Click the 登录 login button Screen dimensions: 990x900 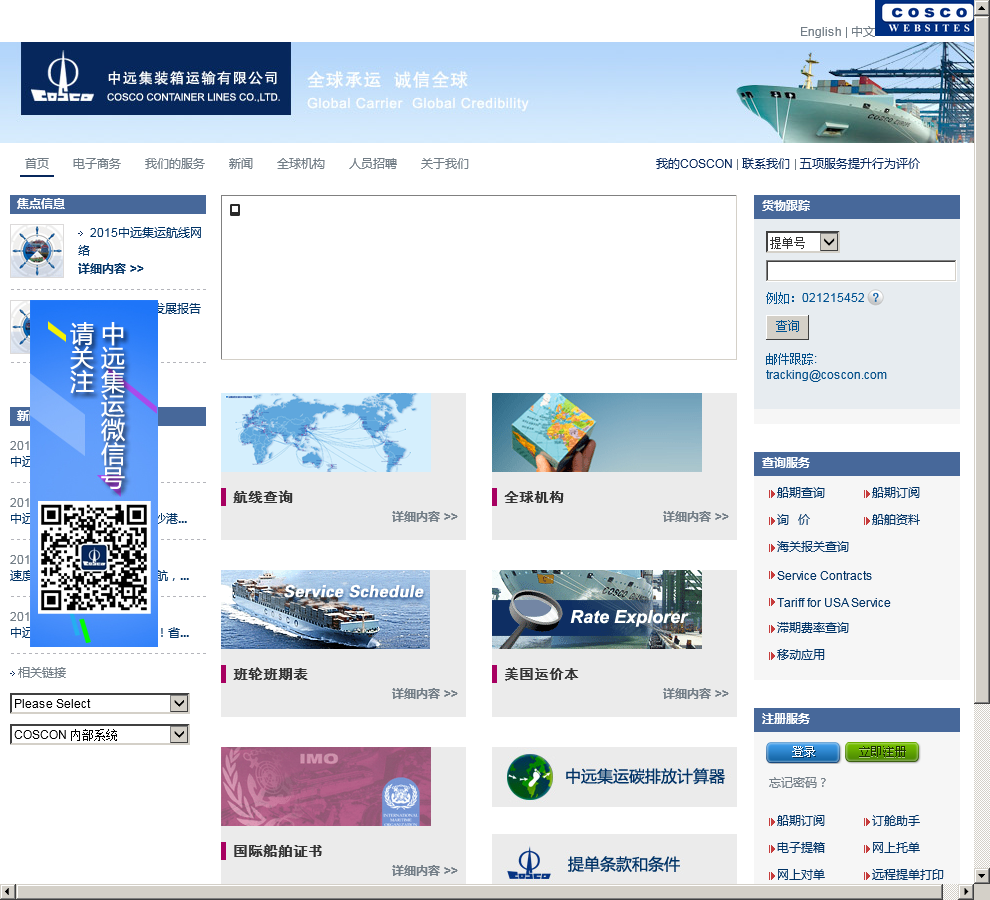803,752
